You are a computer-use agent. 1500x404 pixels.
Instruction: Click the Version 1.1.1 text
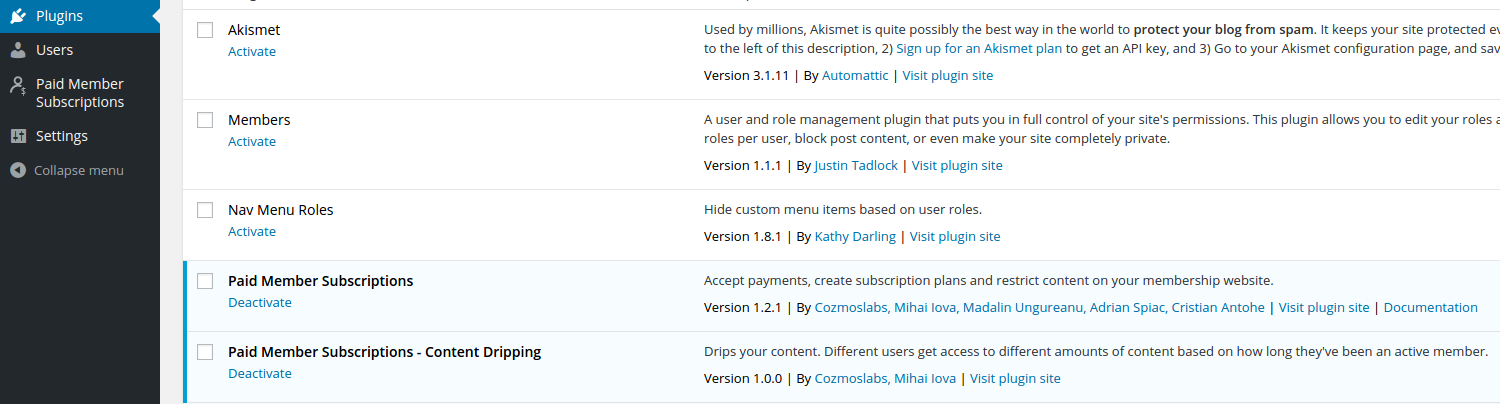tap(744, 166)
